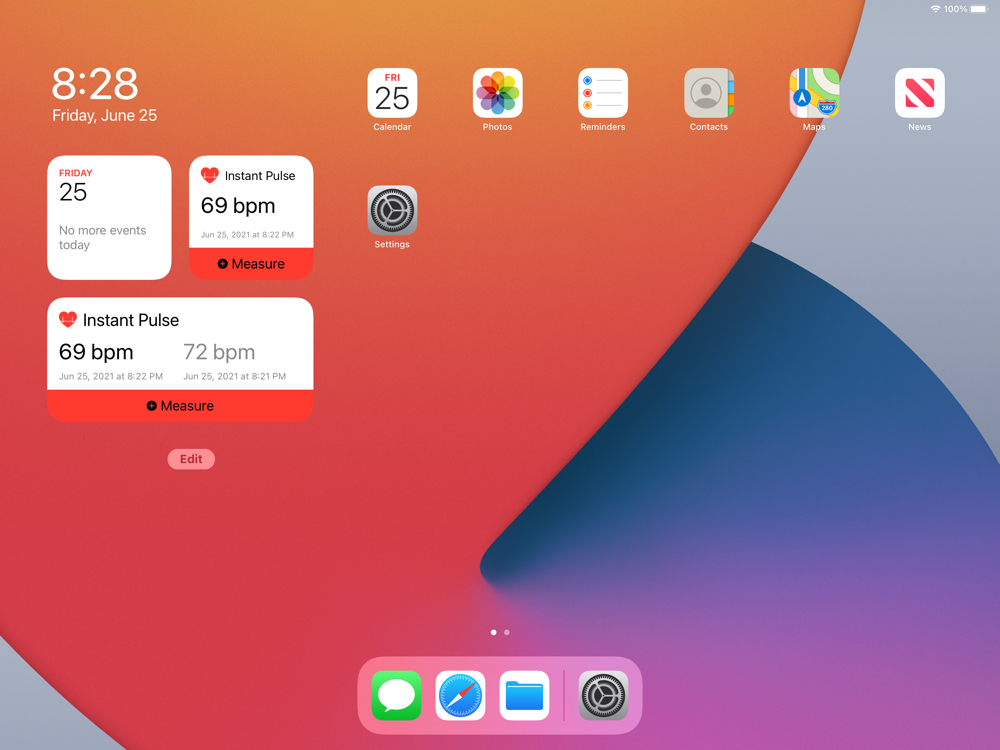The image size is (1000, 750).
Task: Open the Contacts app
Action: tap(709, 93)
